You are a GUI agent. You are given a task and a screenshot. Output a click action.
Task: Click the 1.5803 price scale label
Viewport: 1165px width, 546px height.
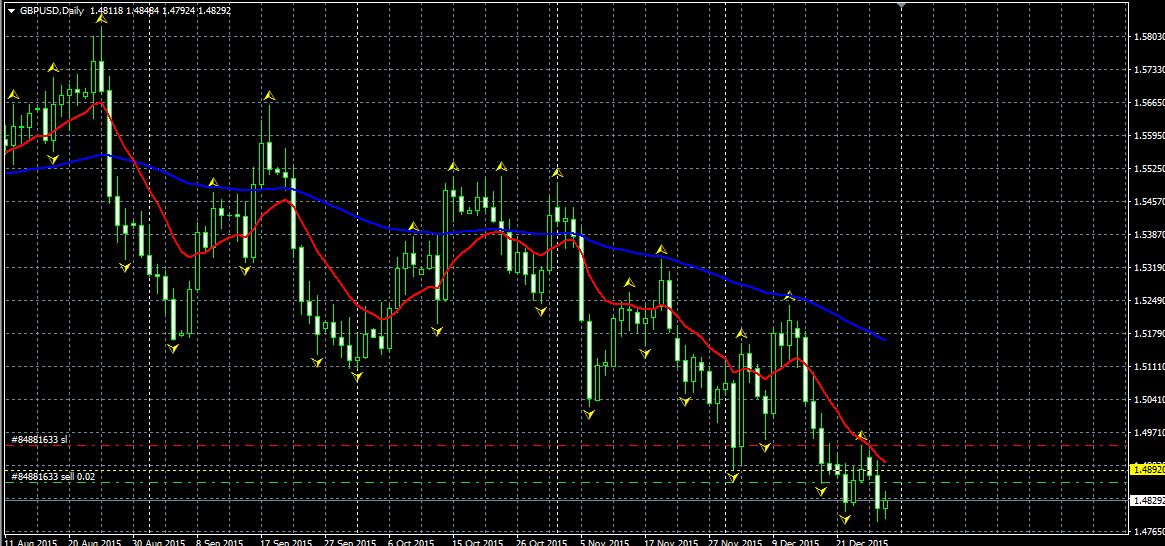(1148, 36)
